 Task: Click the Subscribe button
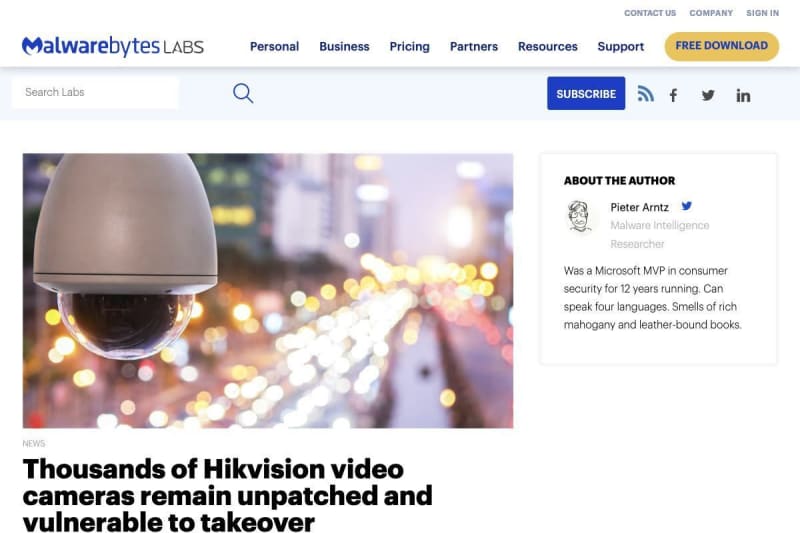[586, 93]
